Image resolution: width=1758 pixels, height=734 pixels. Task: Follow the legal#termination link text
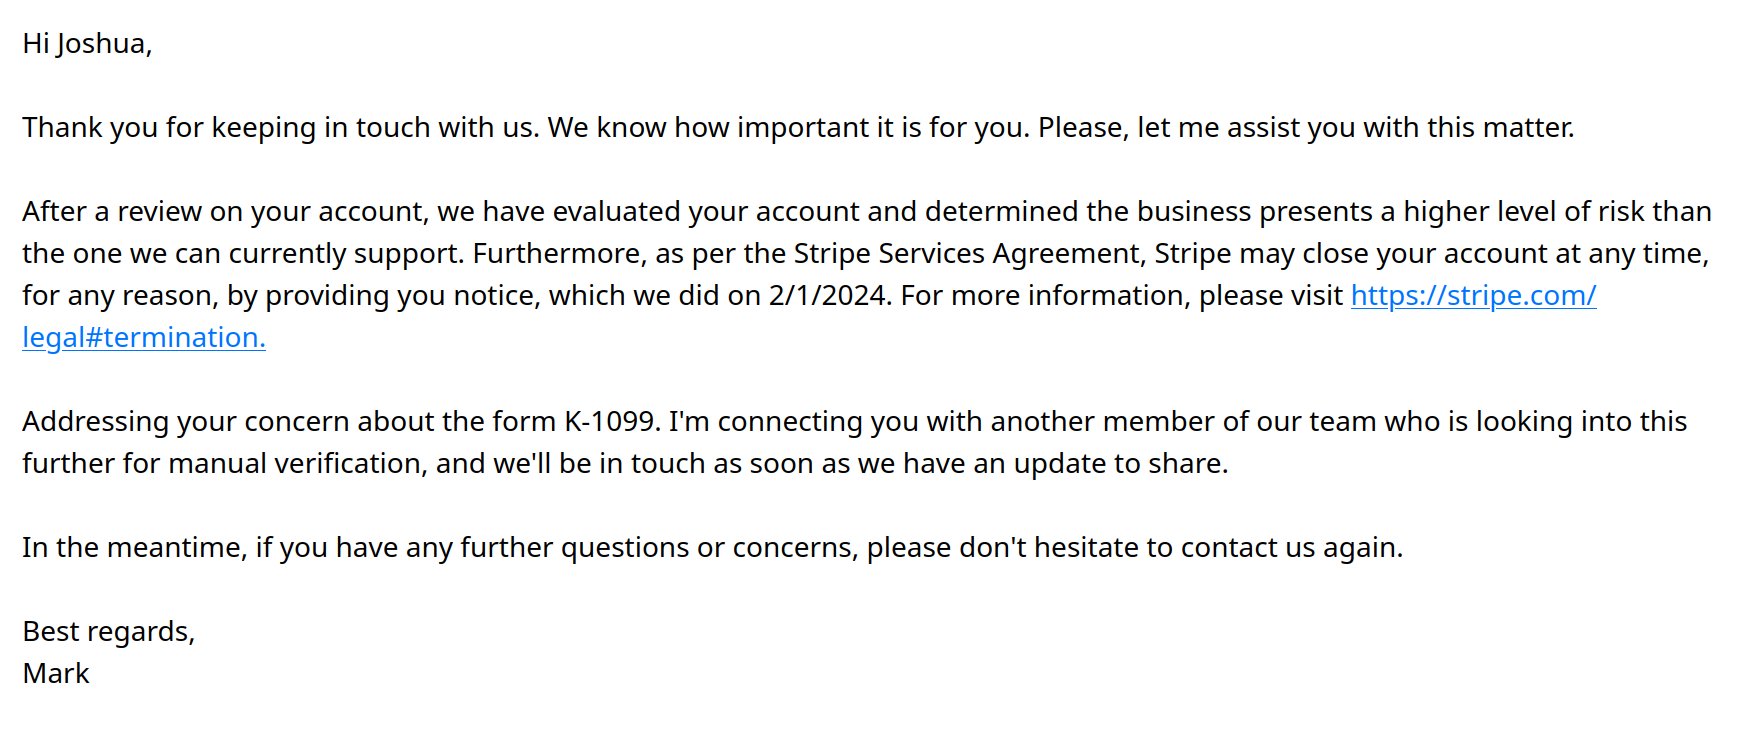(x=144, y=338)
